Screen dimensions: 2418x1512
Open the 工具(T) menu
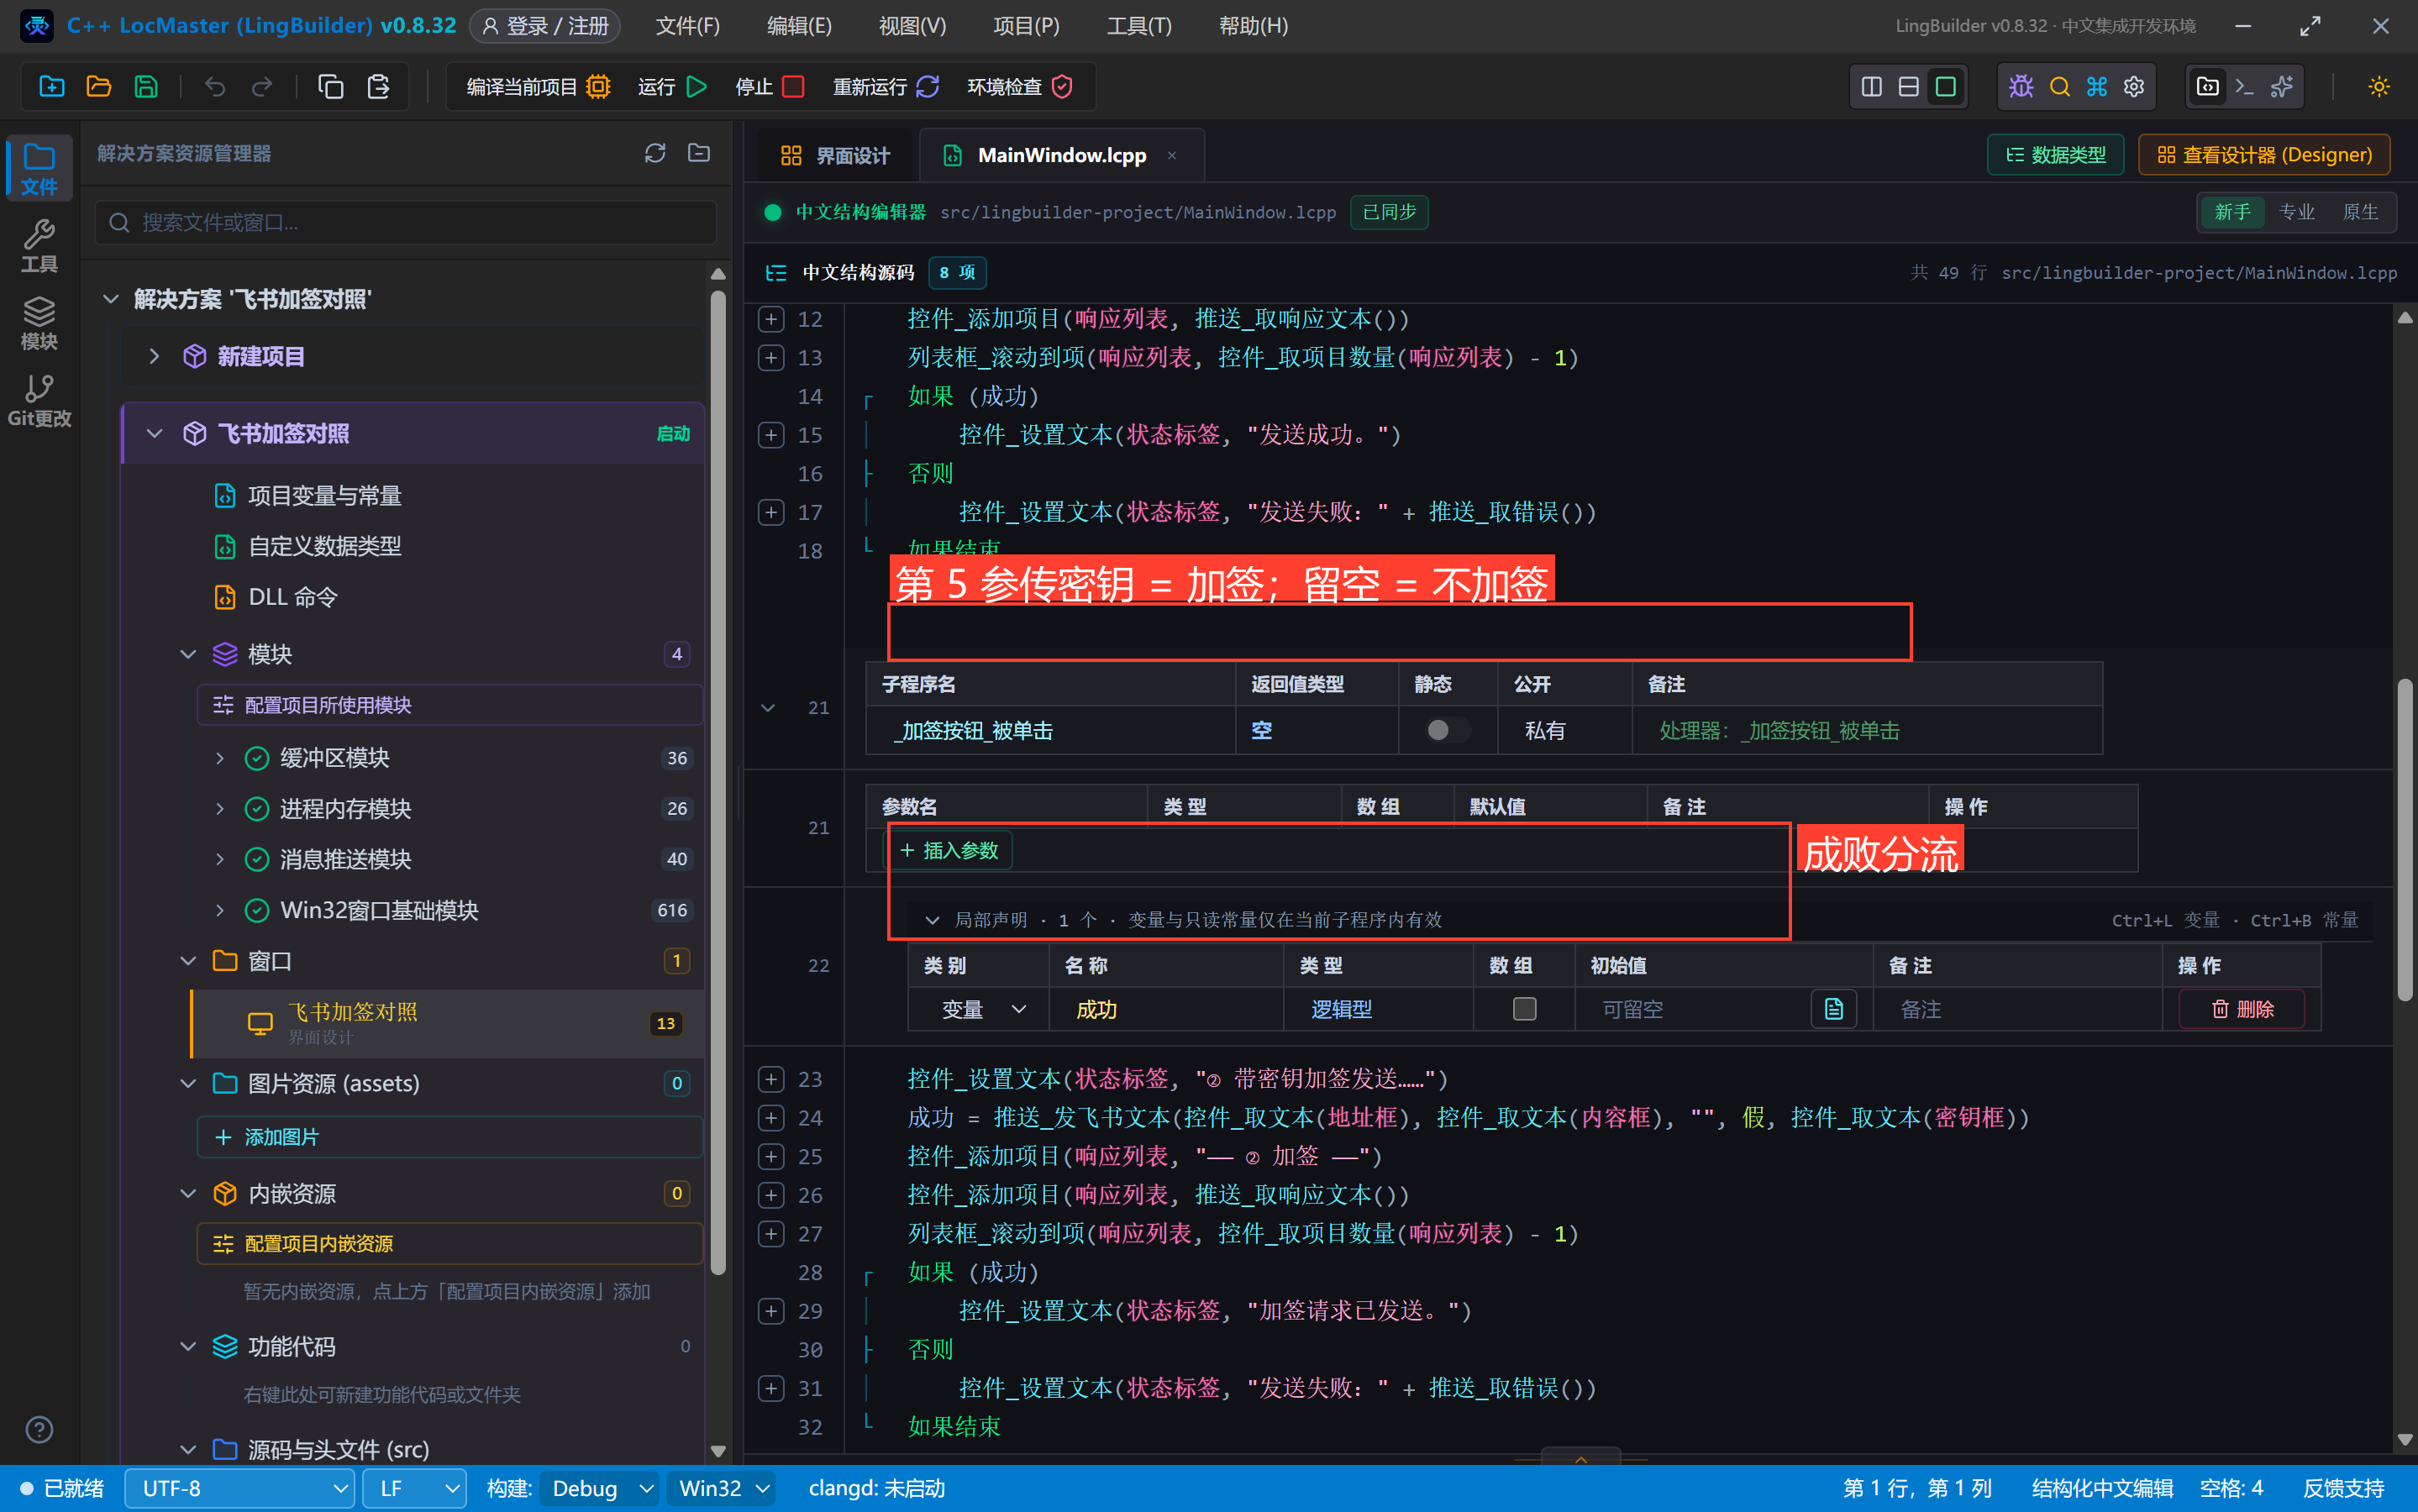(1139, 26)
